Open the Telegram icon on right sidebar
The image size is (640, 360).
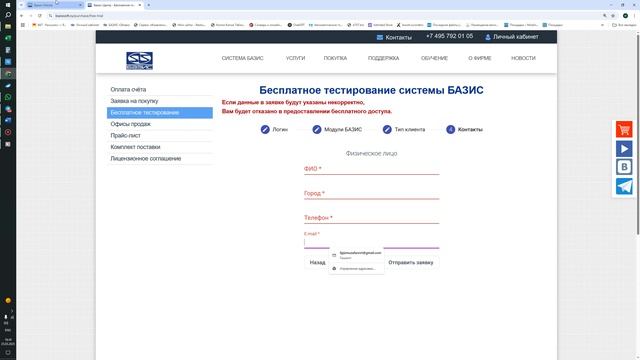[x=624, y=187]
